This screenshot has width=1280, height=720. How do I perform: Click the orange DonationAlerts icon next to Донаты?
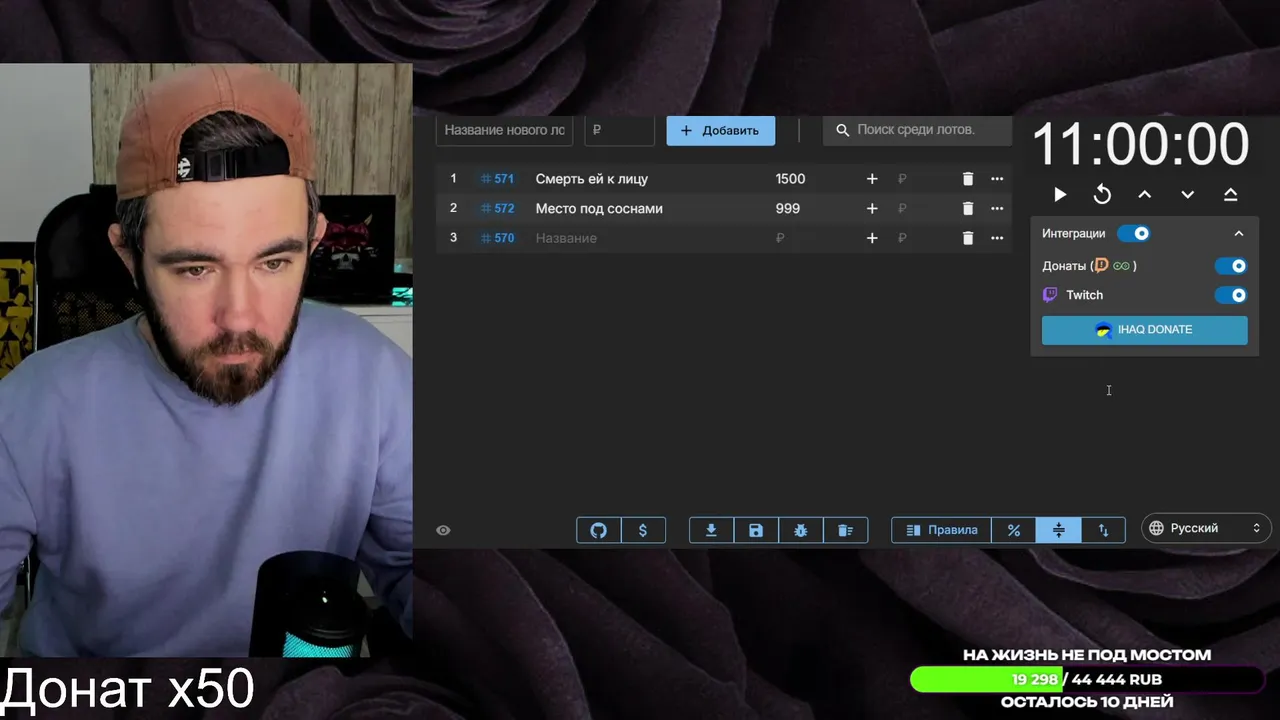pos(1102,266)
